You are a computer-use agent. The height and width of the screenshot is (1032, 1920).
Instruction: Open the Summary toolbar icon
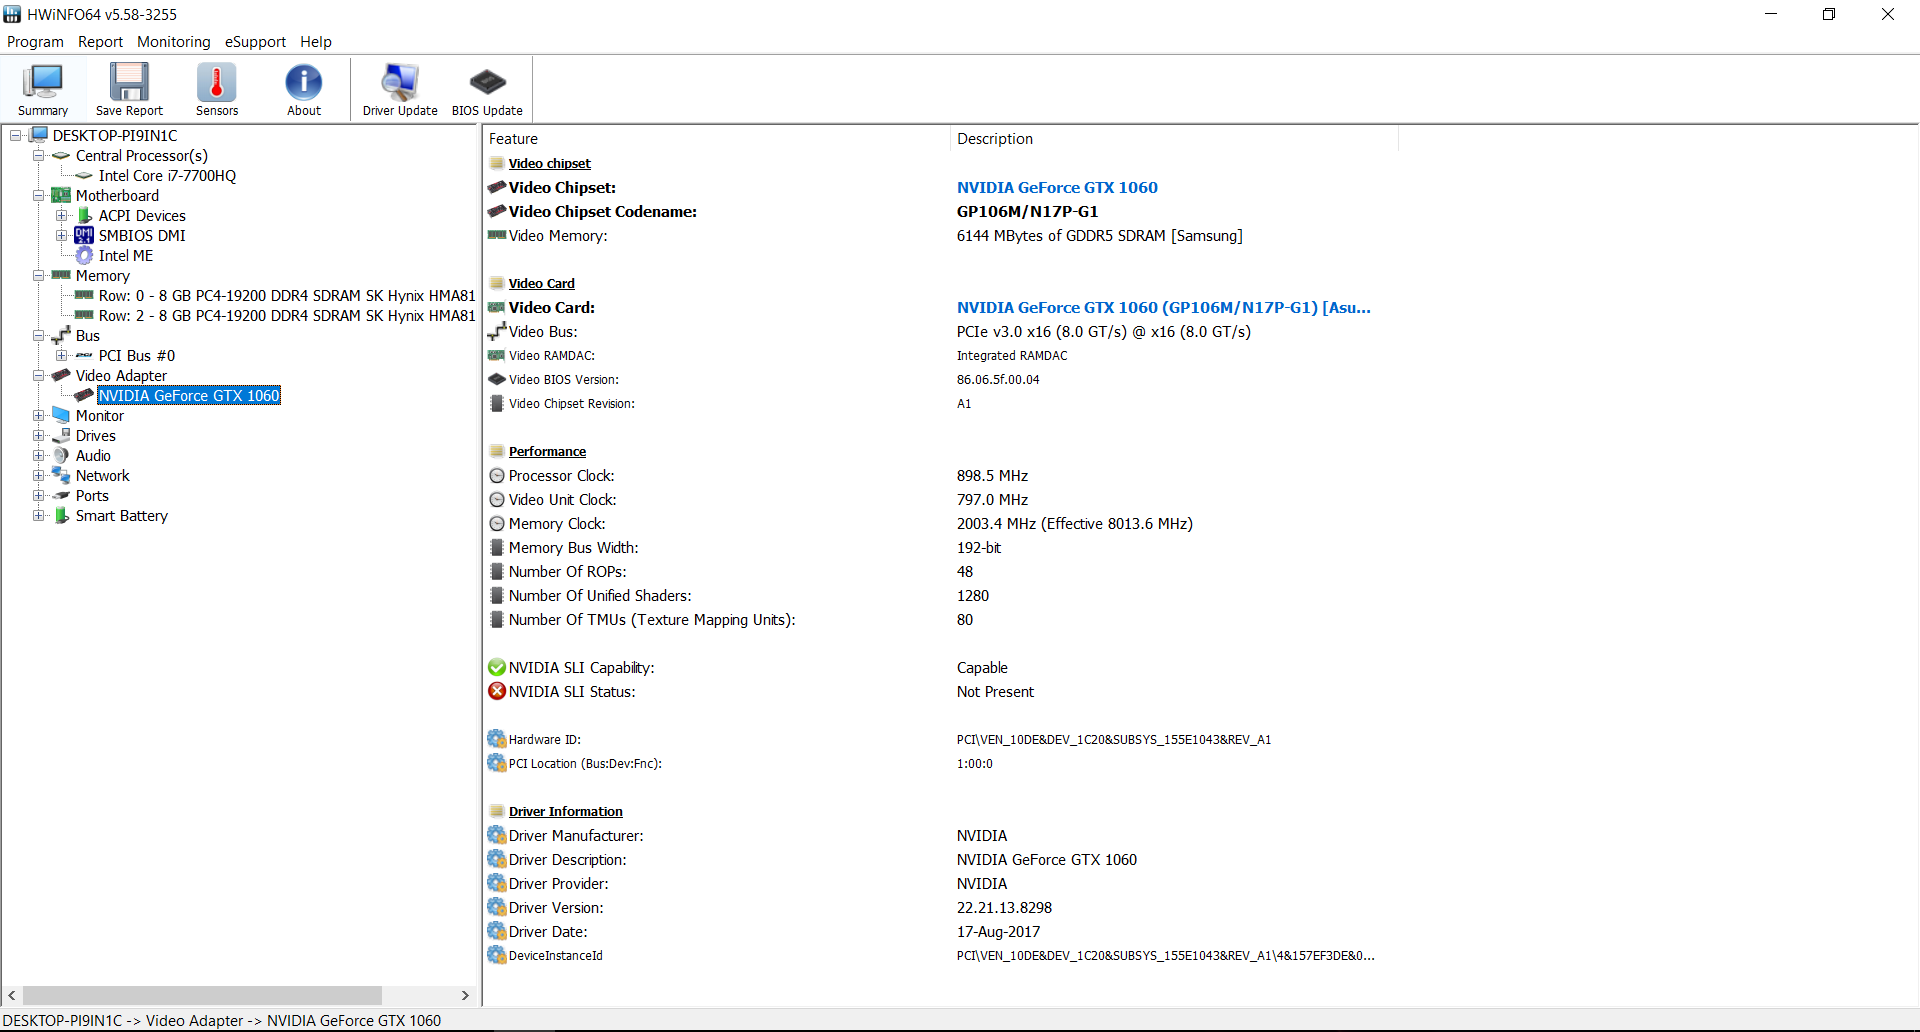click(43, 89)
